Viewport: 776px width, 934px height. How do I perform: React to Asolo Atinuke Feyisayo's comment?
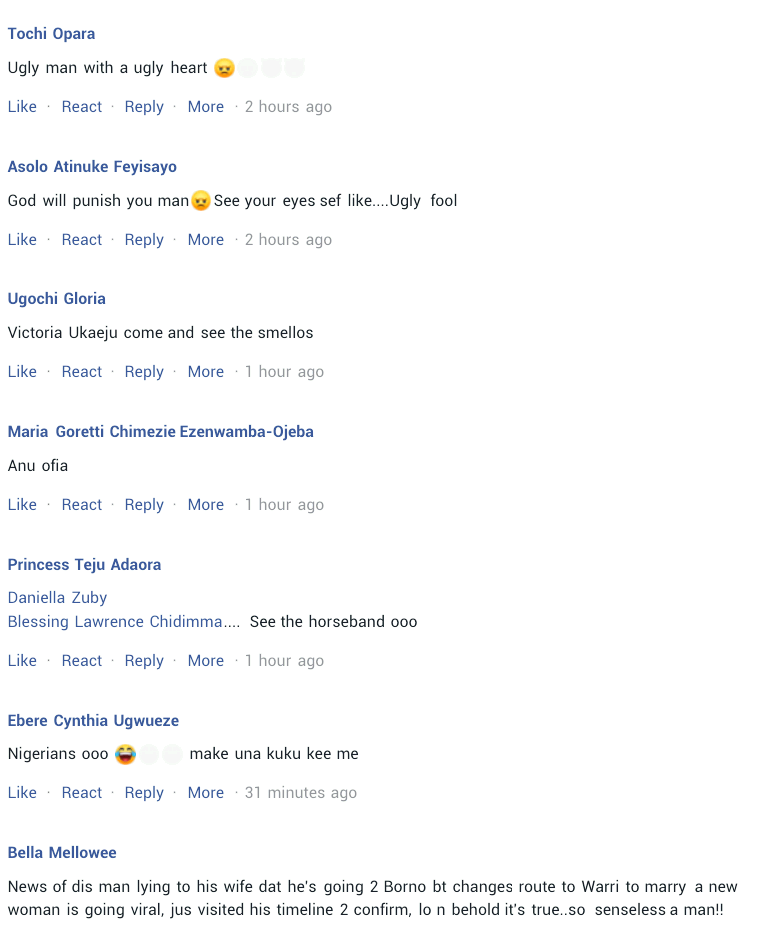82,239
